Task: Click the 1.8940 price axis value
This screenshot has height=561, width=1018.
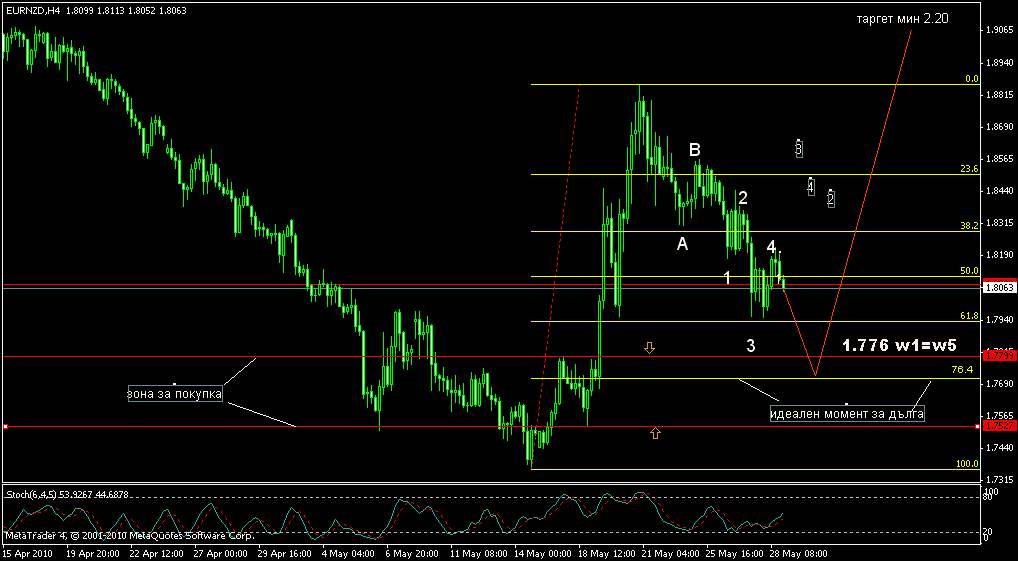Action: 1000,62
